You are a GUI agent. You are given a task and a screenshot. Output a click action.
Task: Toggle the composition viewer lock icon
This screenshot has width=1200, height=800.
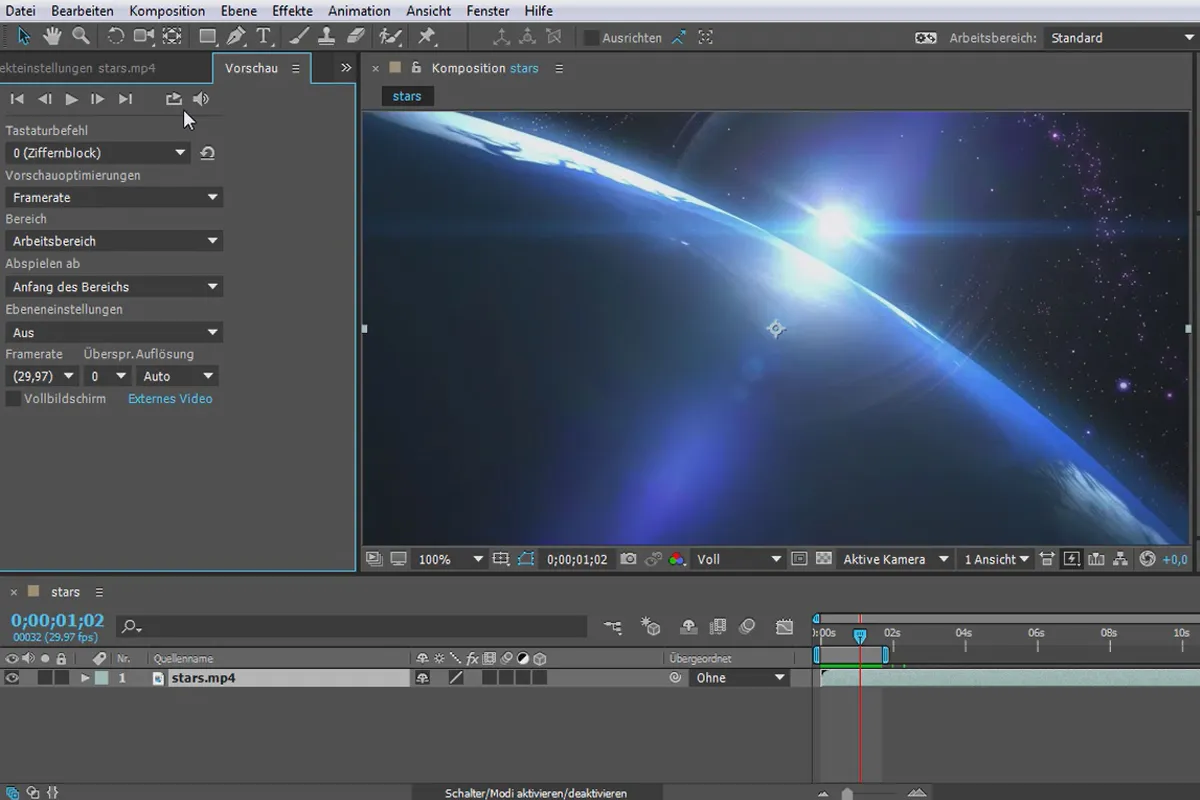(x=416, y=68)
